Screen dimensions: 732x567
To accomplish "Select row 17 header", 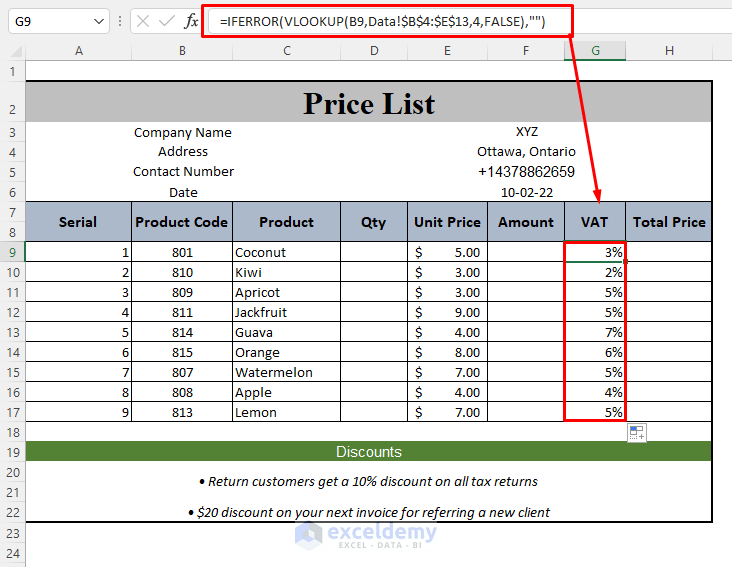I will (13, 413).
